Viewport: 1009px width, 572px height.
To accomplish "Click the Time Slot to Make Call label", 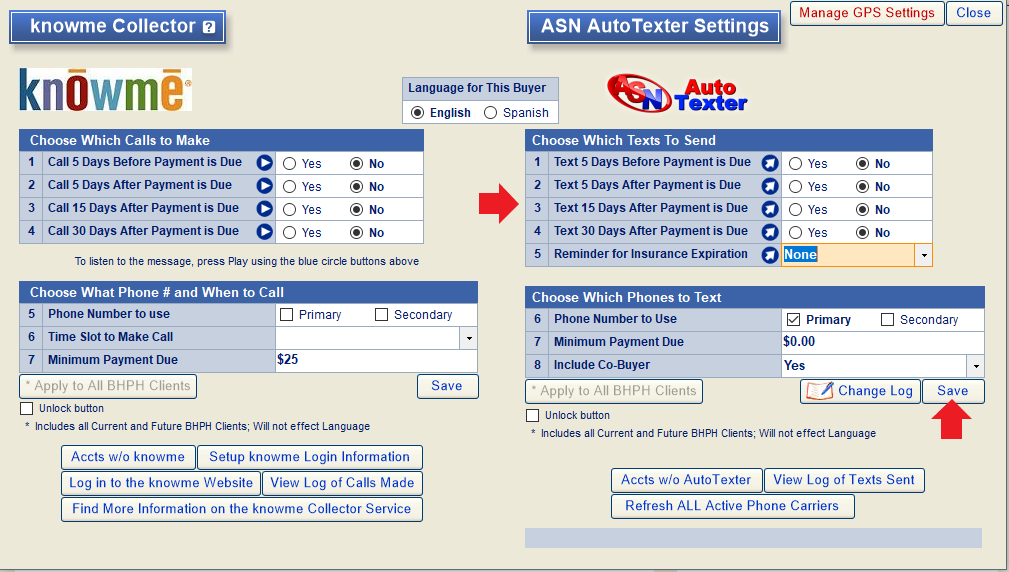I will [x=111, y=337].
